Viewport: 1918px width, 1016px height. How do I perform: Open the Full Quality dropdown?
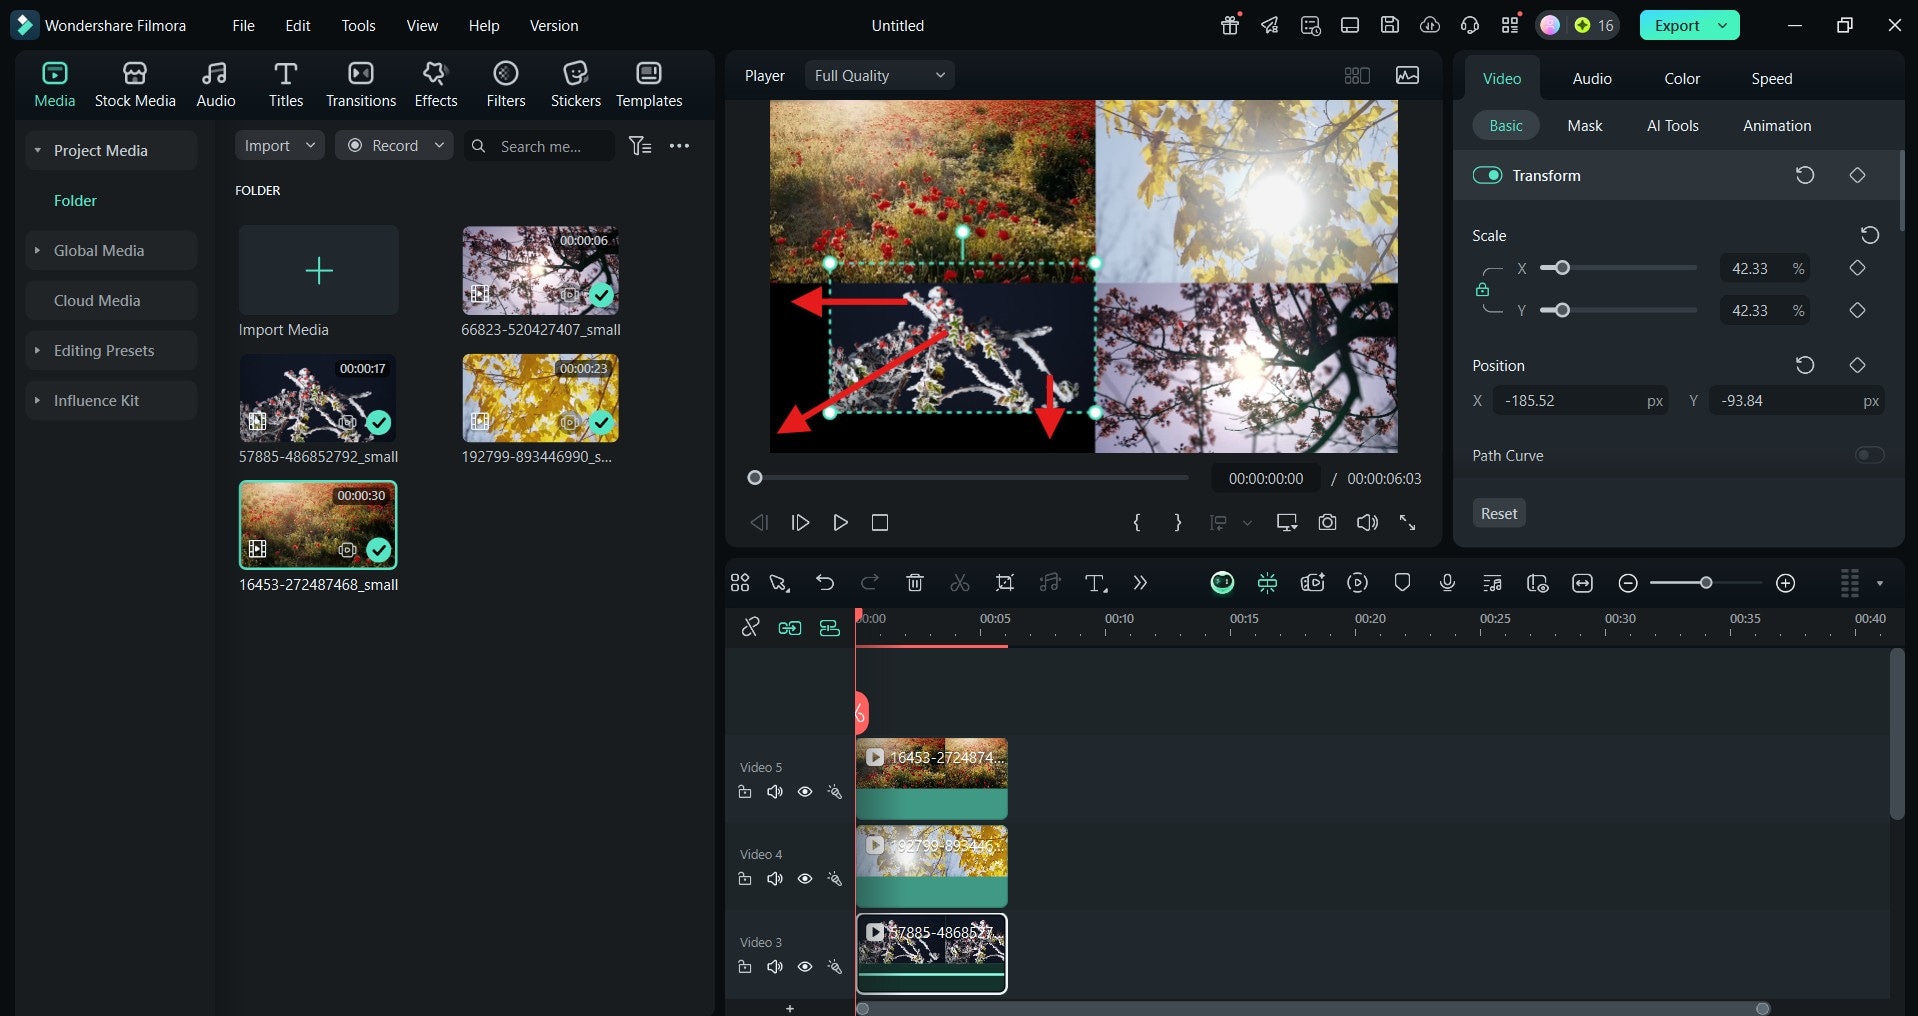879,75
